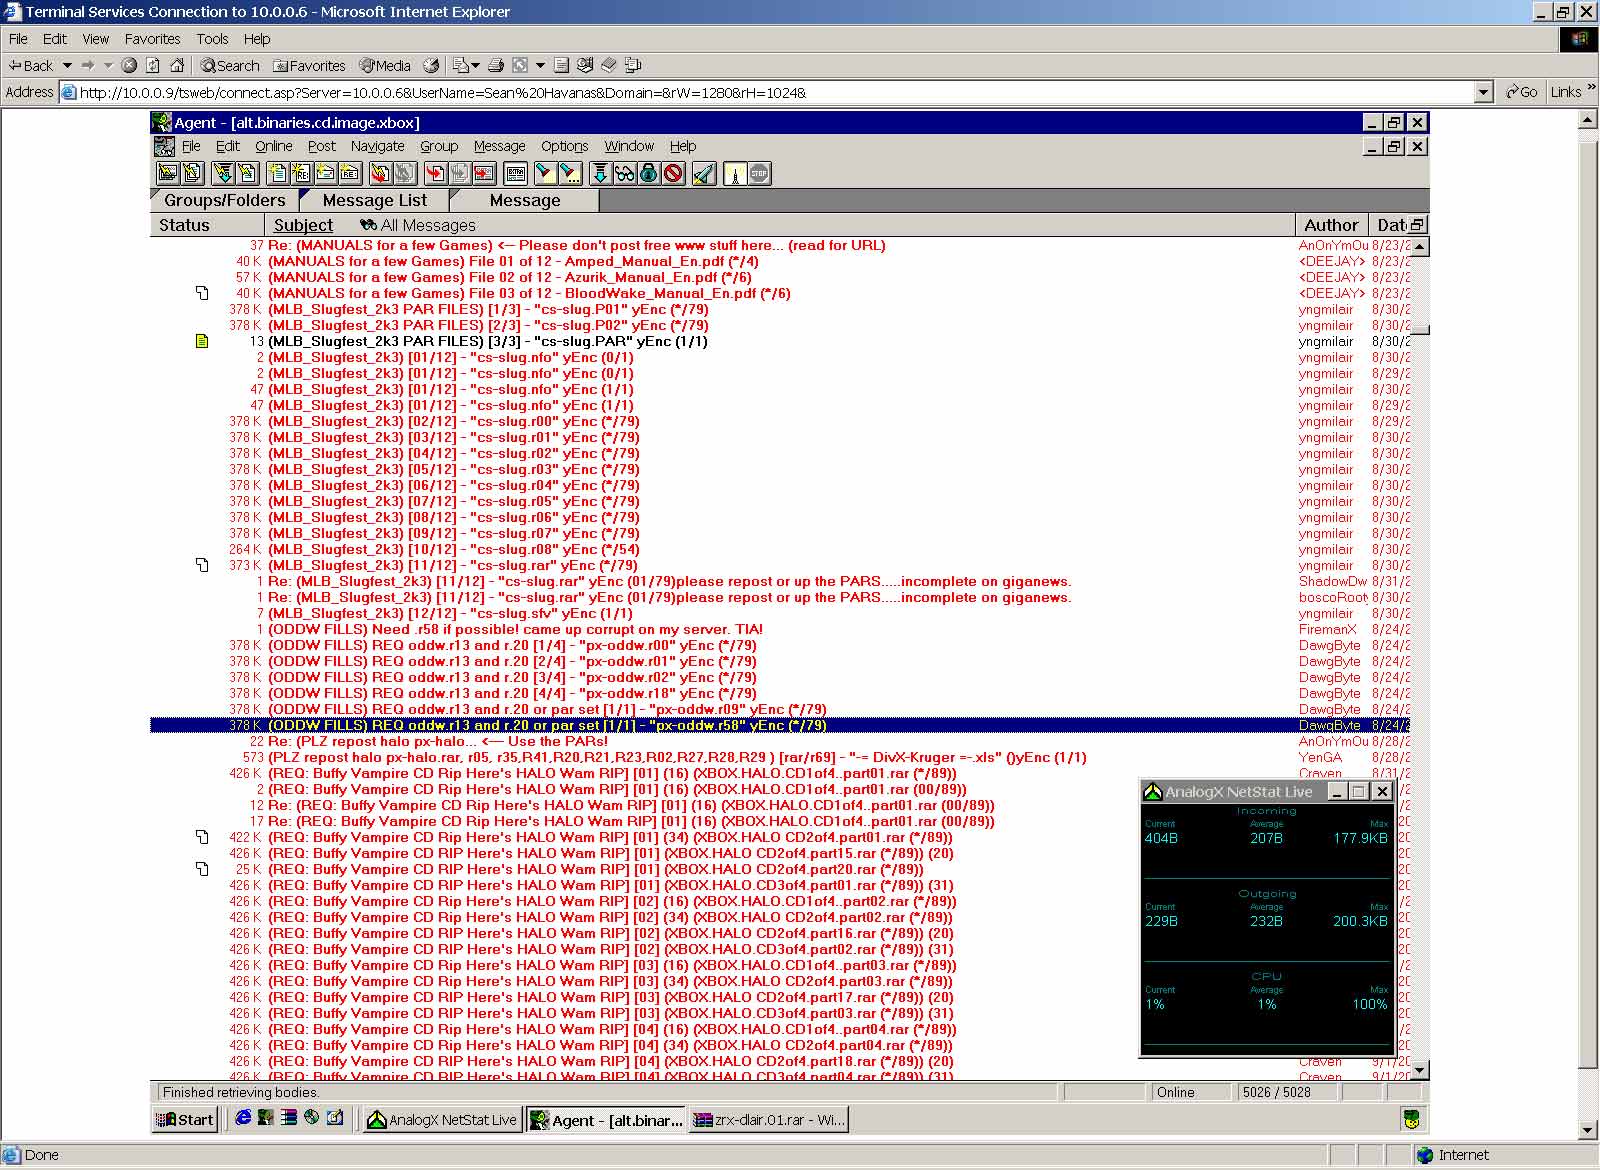Screen dimensions: 1600x1170
Task: Click the binoculars-glasses icon in Agent toolbar
Action: pos(625,174)
